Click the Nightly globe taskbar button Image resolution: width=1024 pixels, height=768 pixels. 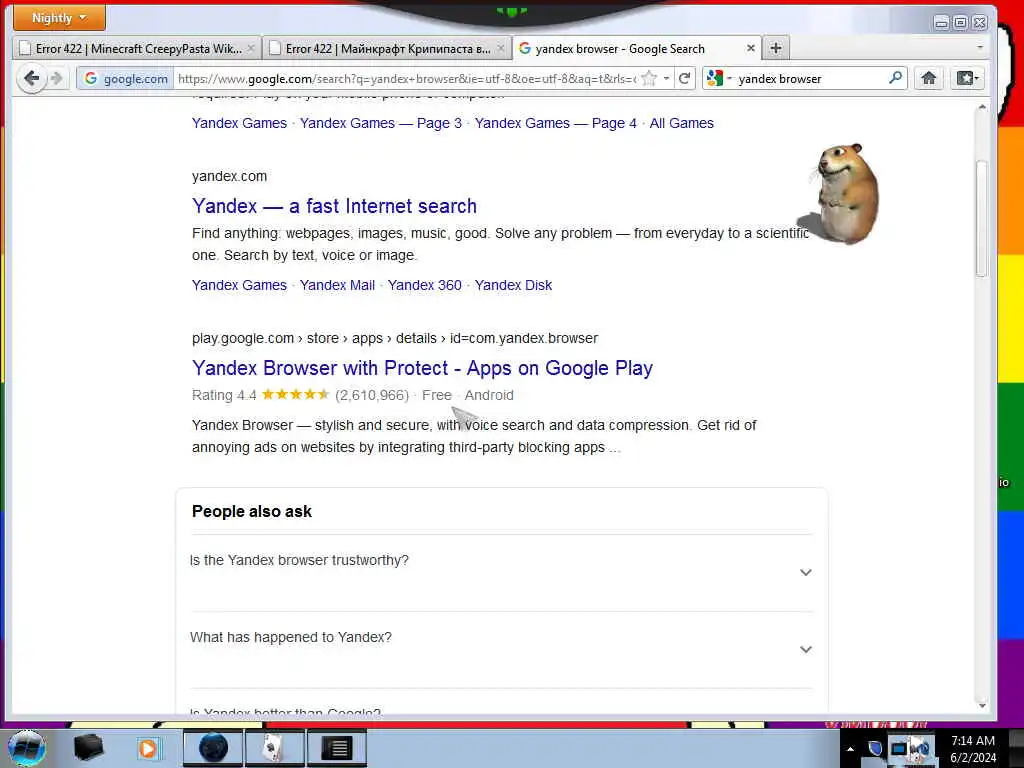[213, 748]
